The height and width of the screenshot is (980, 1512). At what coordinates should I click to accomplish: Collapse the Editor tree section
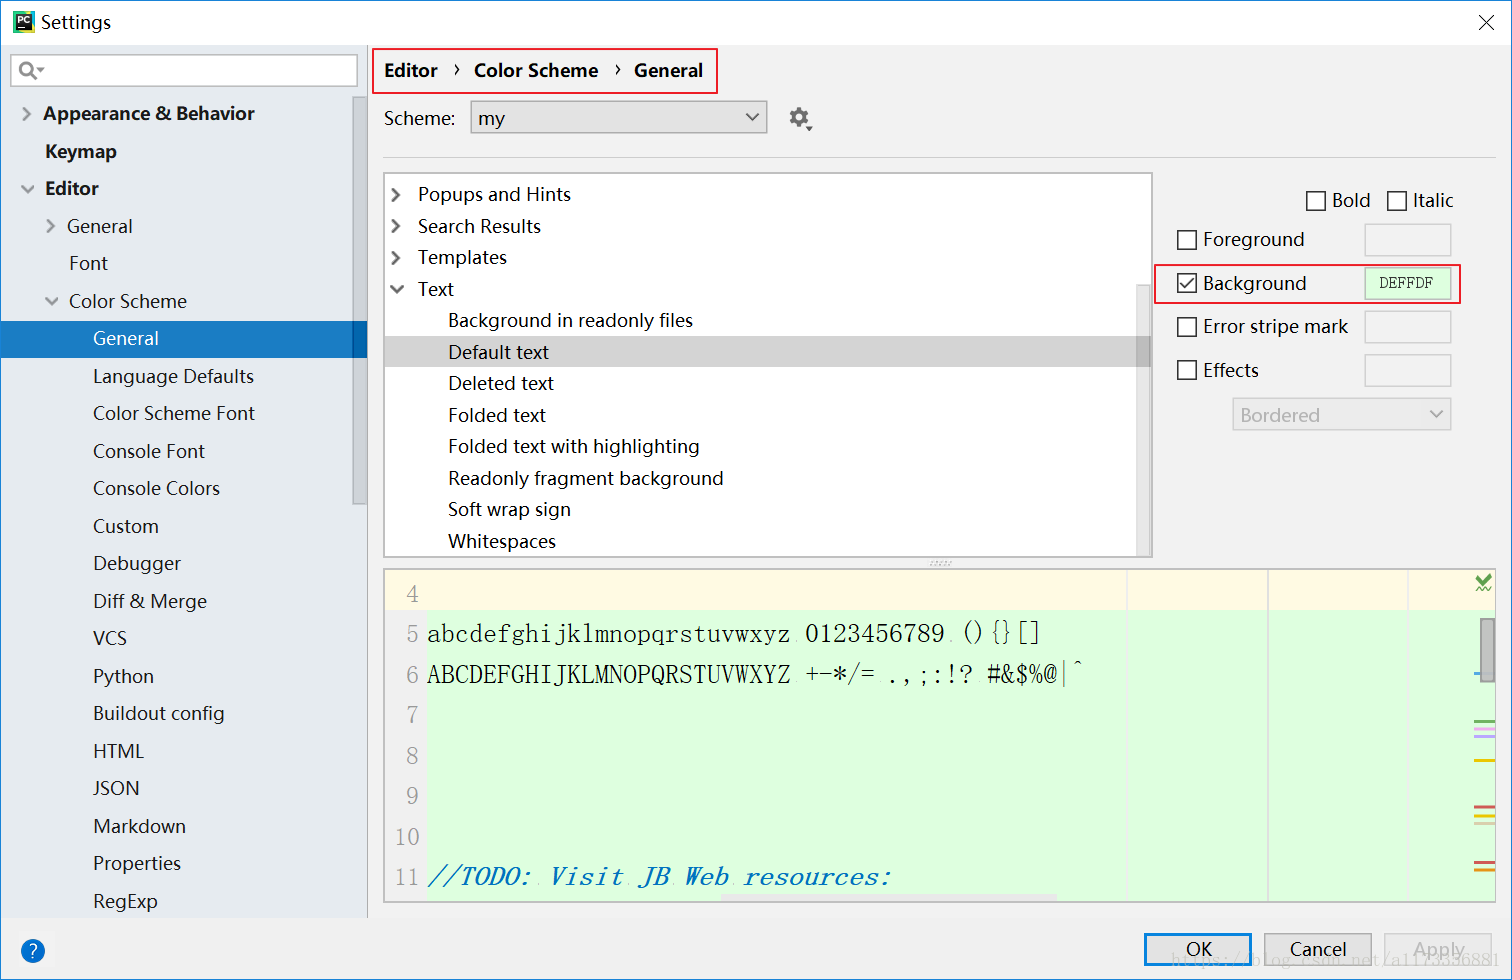27,189
